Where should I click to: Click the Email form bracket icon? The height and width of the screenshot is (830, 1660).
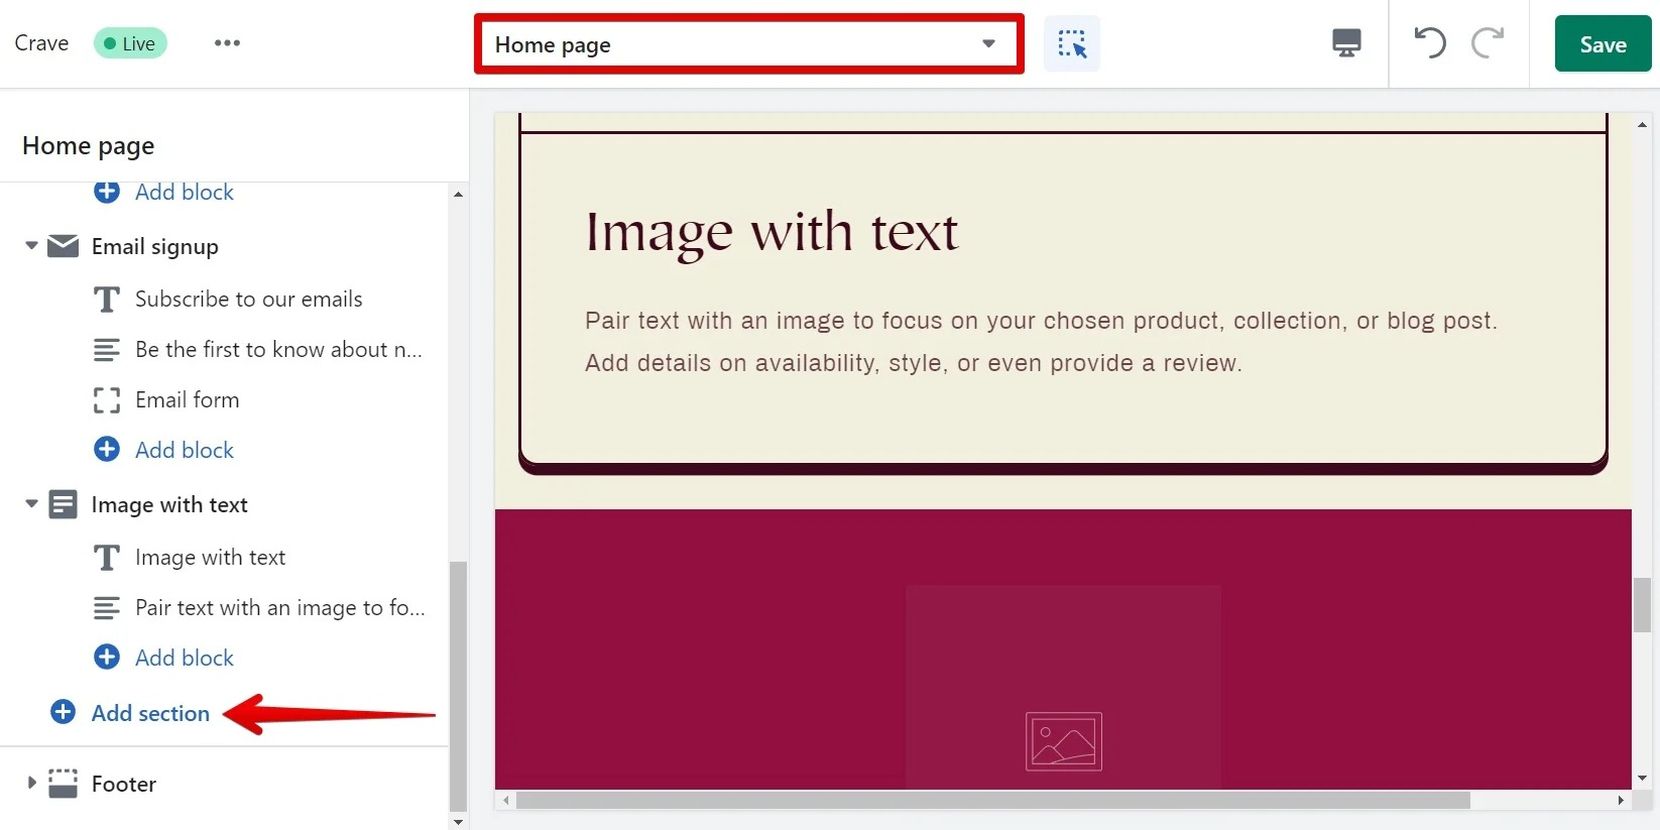click(x=106, y=400)
